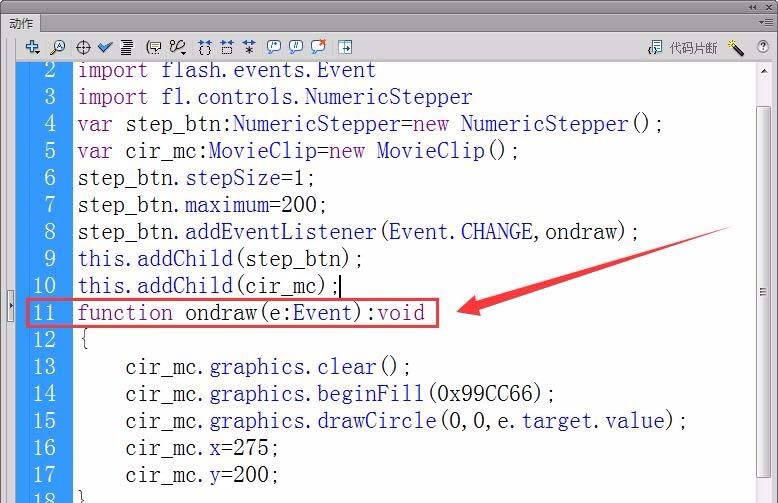Click 'step_btn.maximum=200;' code line
The image size is (778, 503).
[202, 204]
